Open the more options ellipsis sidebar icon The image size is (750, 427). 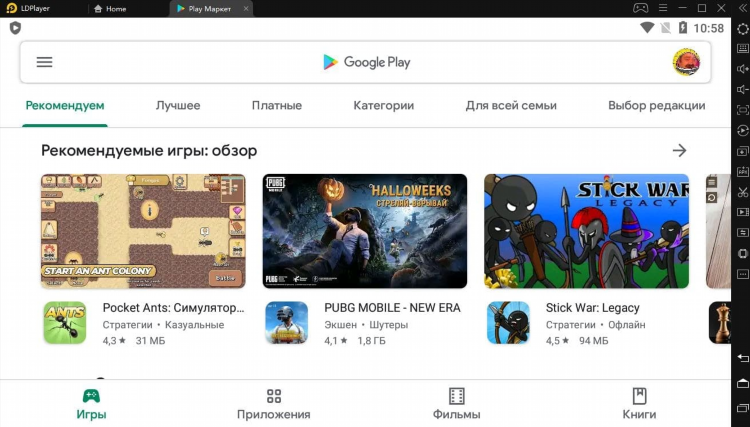[x=743, y=274]
